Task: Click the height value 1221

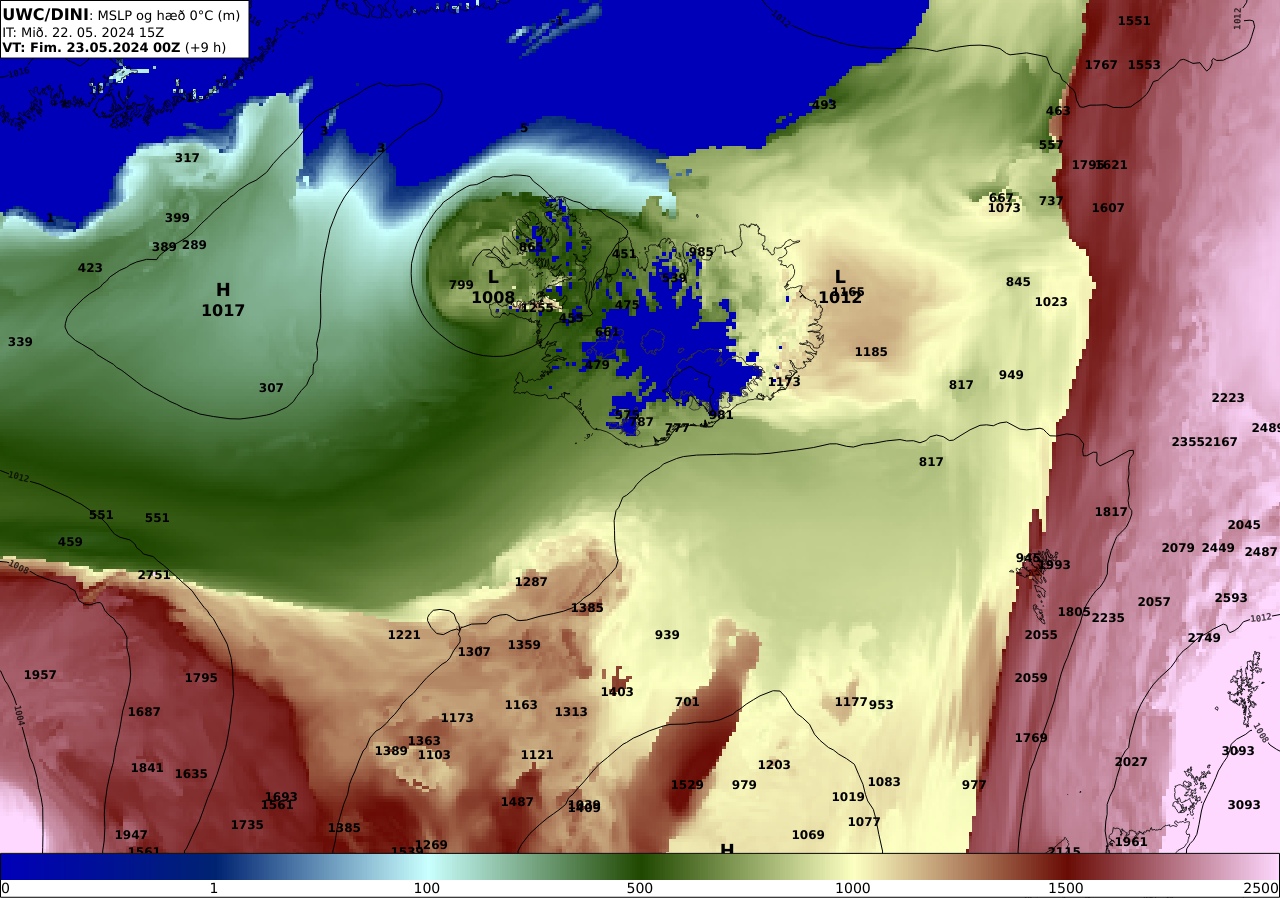Action: pyautogui.click(x=404, y=635)
